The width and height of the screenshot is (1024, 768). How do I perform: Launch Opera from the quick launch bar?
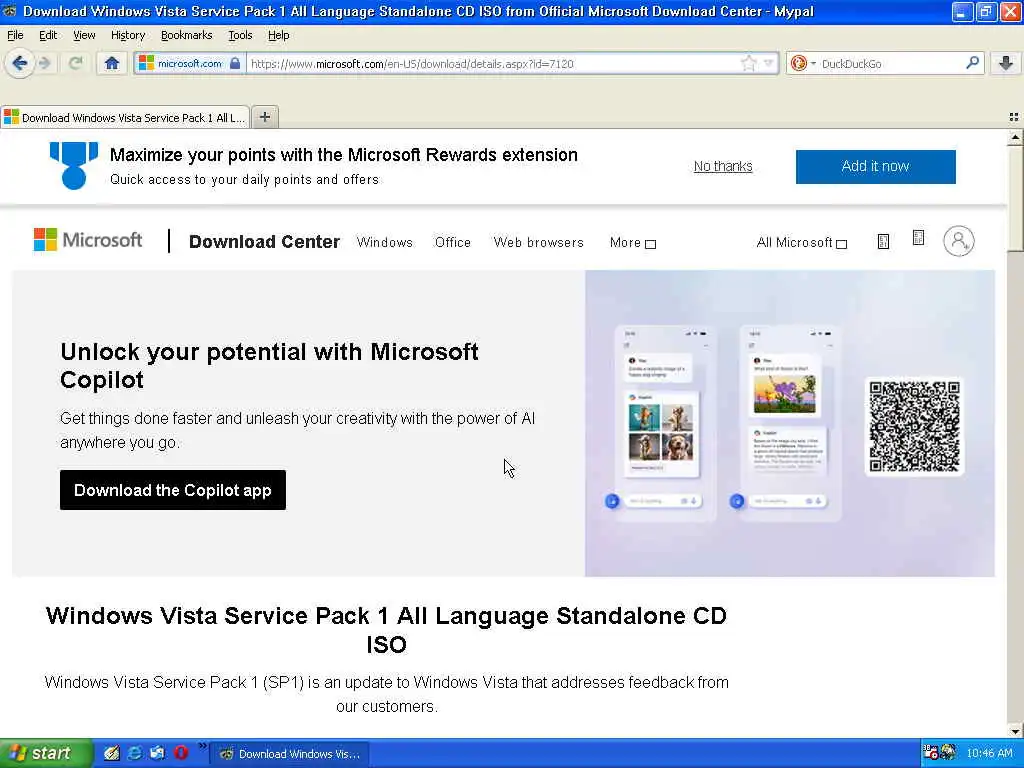click(x=181, y=753)
